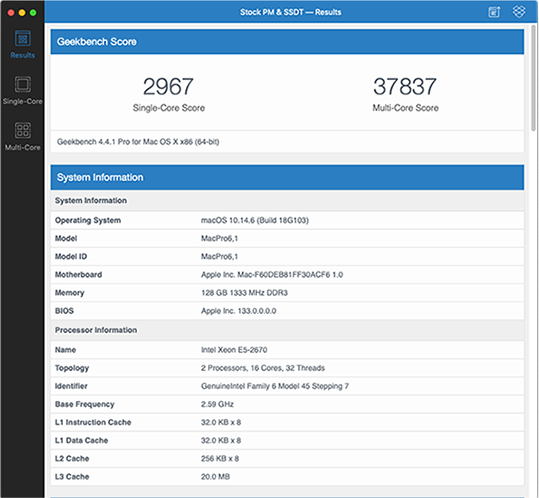The width and height of the screenshot is (539, 498).
Task: Click the L1 Instruction Cache label
Action: 93,422
